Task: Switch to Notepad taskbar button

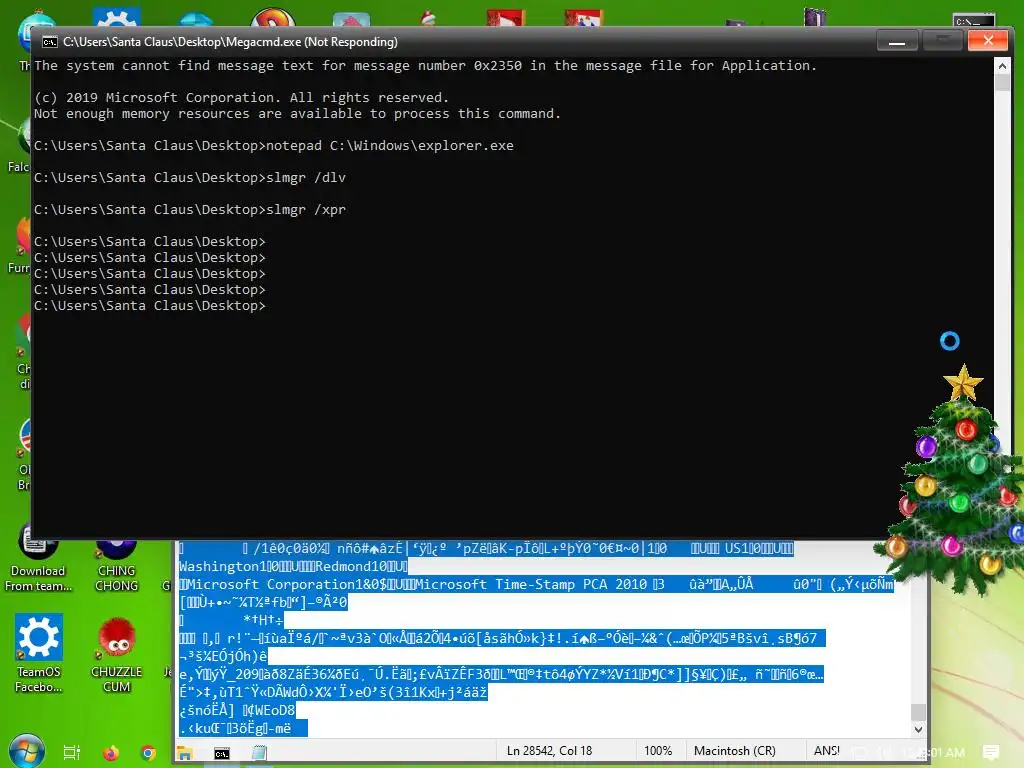Action: [259, 753]
